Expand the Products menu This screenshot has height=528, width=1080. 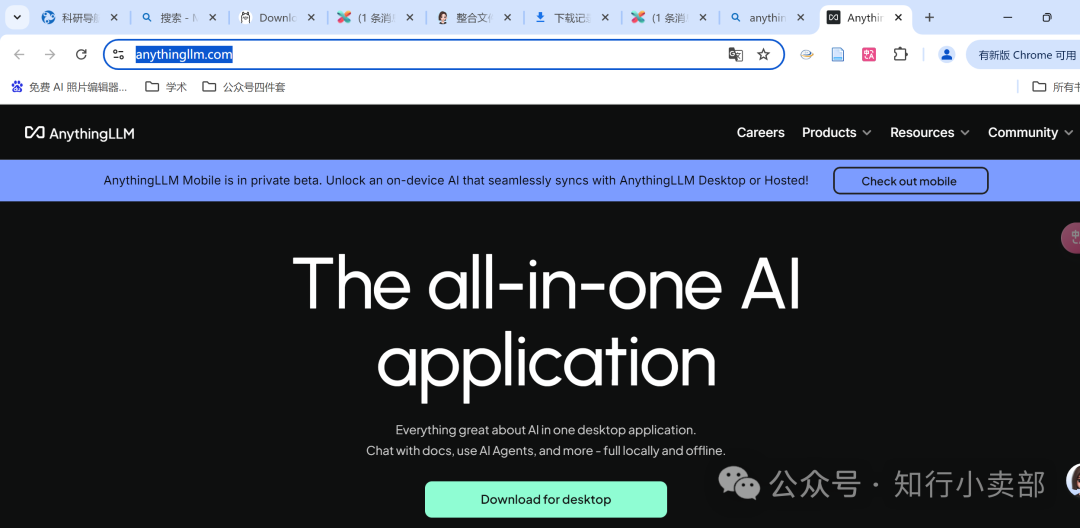tap(836, 132)
